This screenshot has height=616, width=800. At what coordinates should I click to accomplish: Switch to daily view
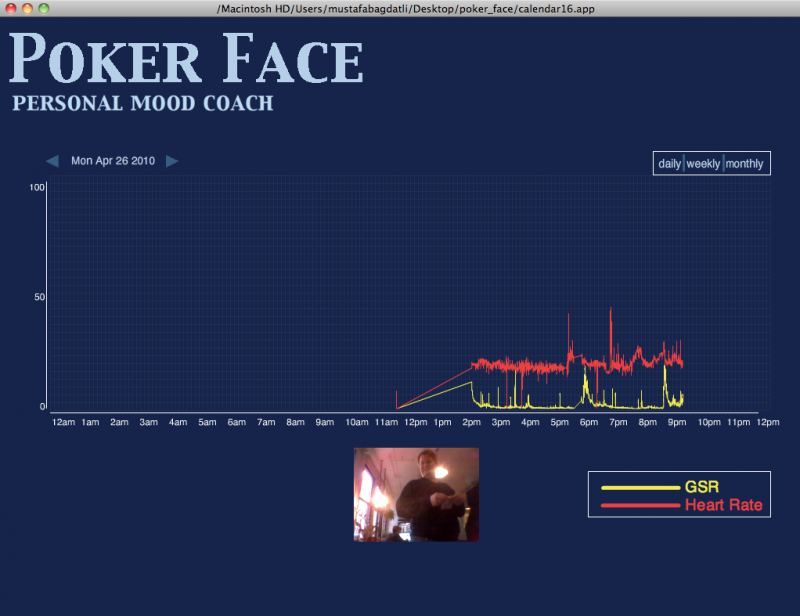(669, 164)
